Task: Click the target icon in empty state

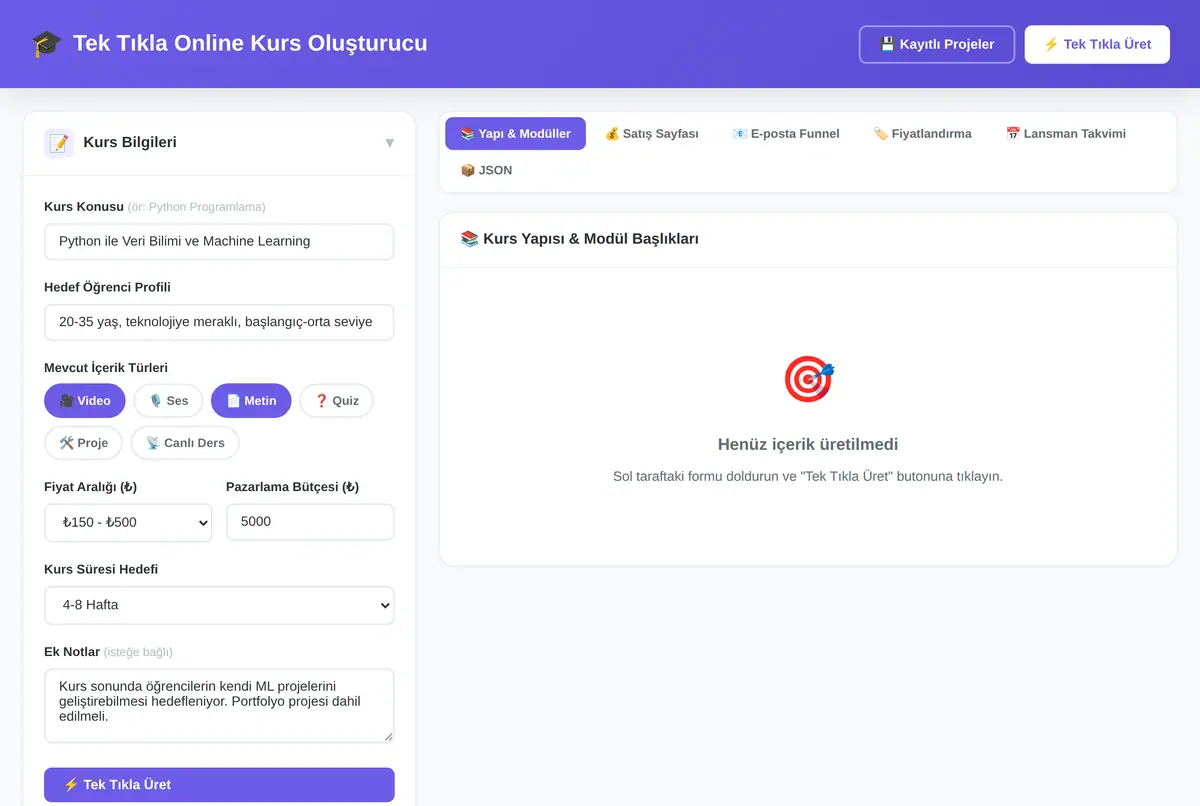Action: pos(808,379)
